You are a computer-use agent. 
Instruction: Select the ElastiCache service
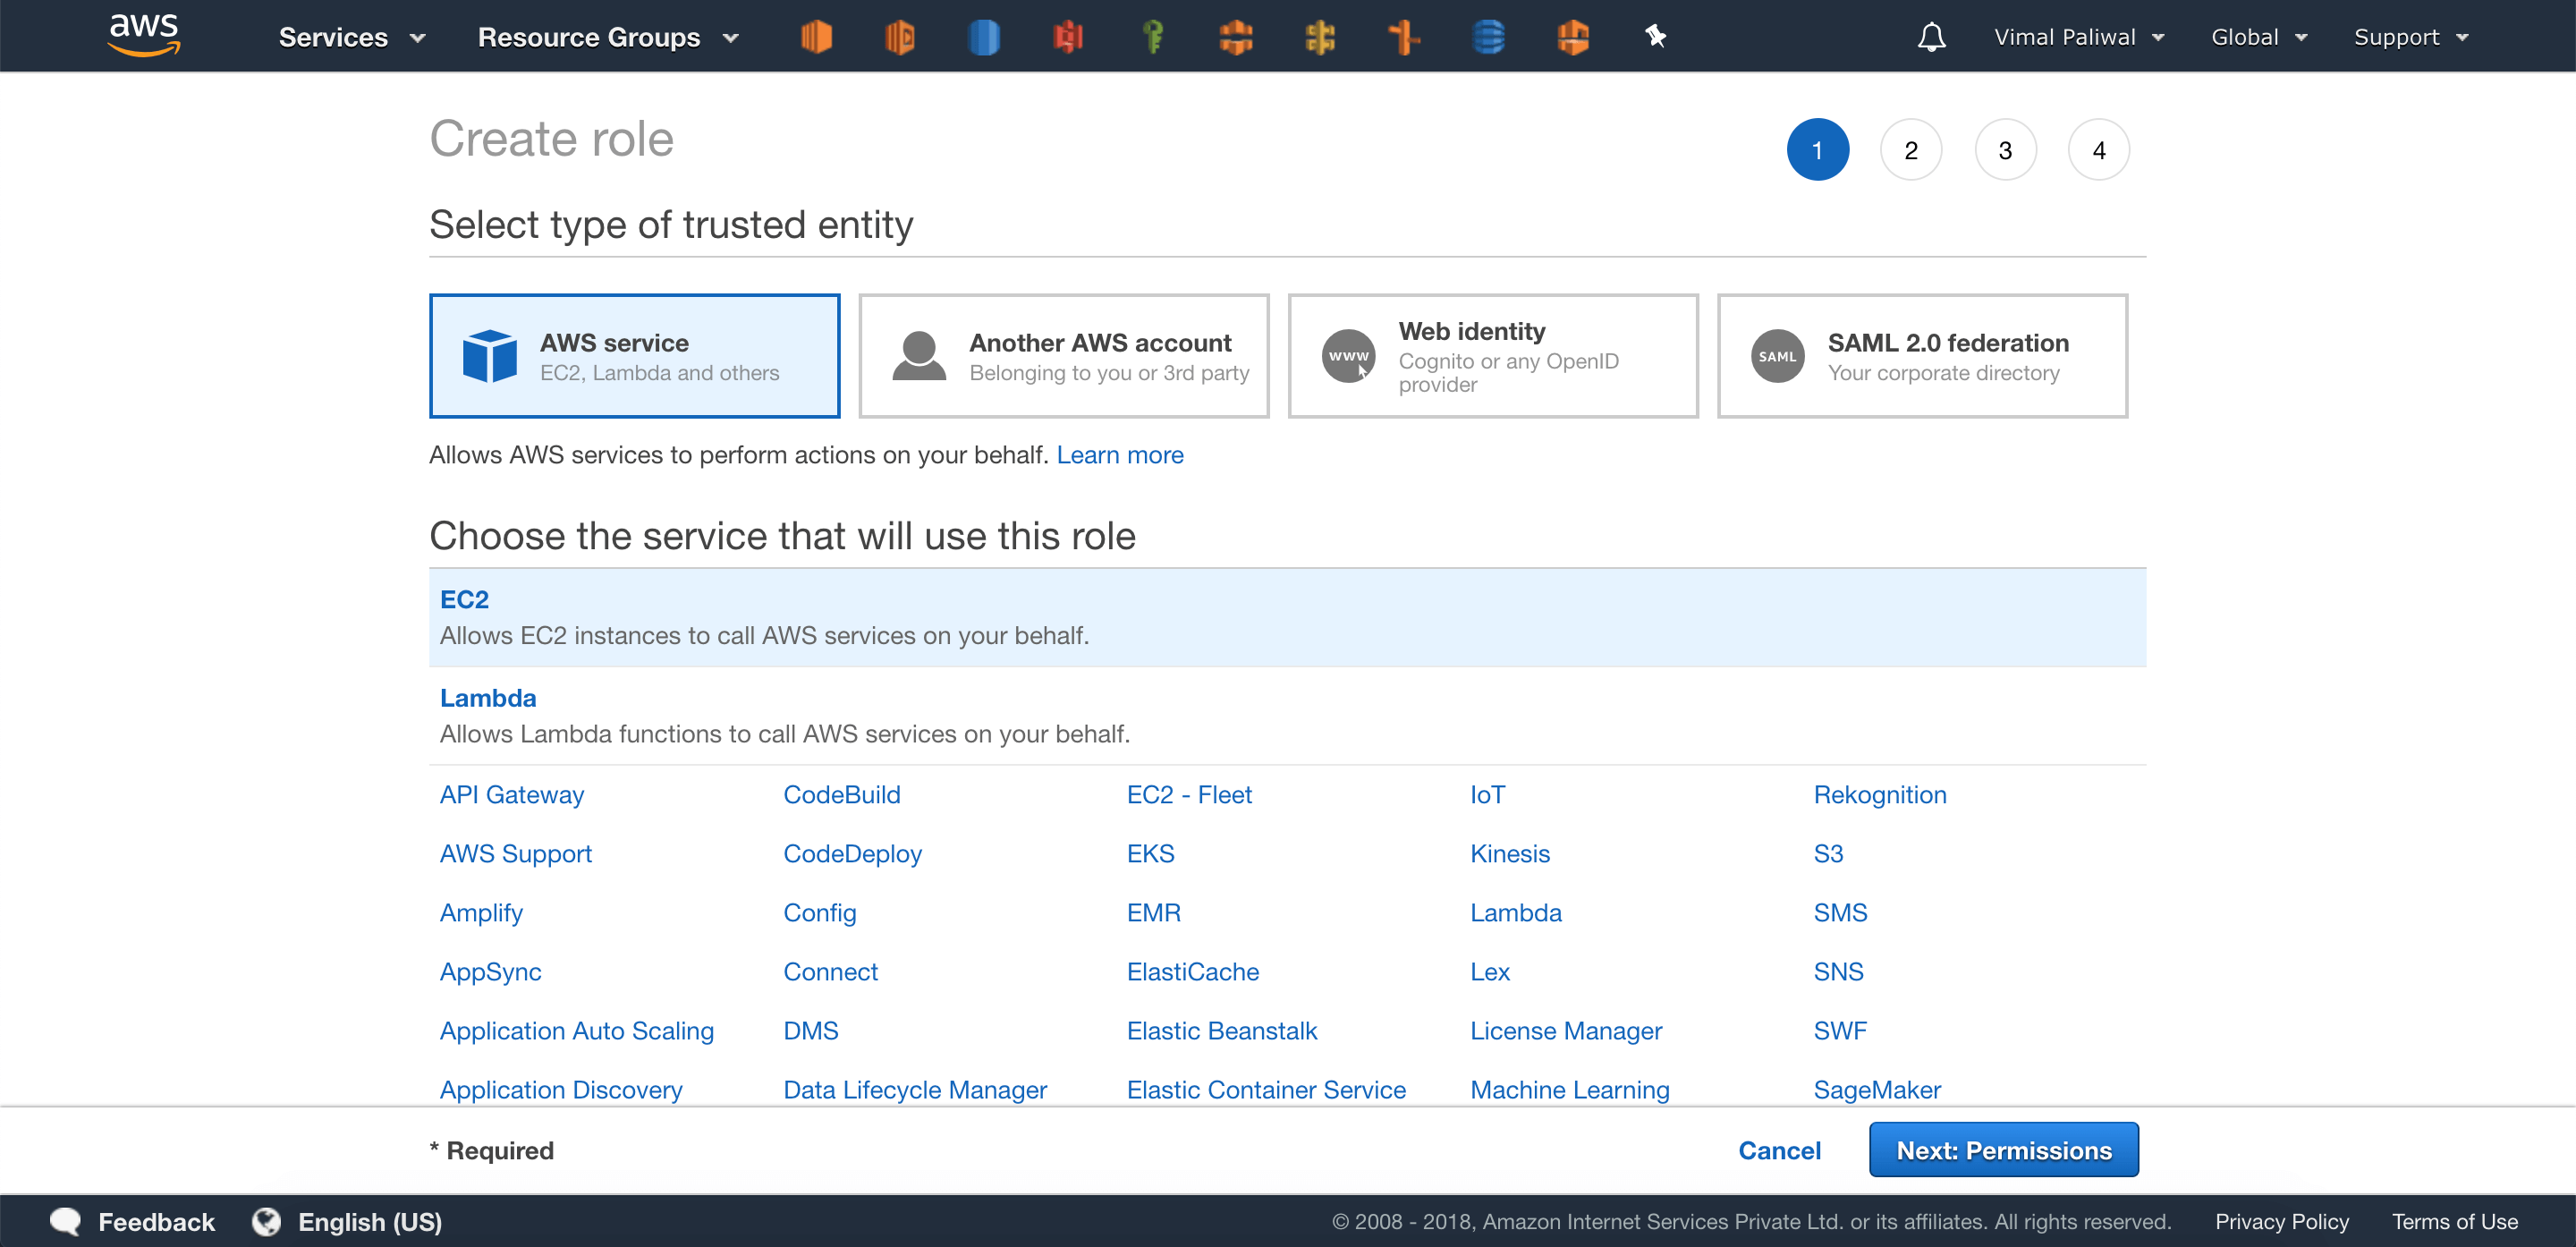(1192, 971)
